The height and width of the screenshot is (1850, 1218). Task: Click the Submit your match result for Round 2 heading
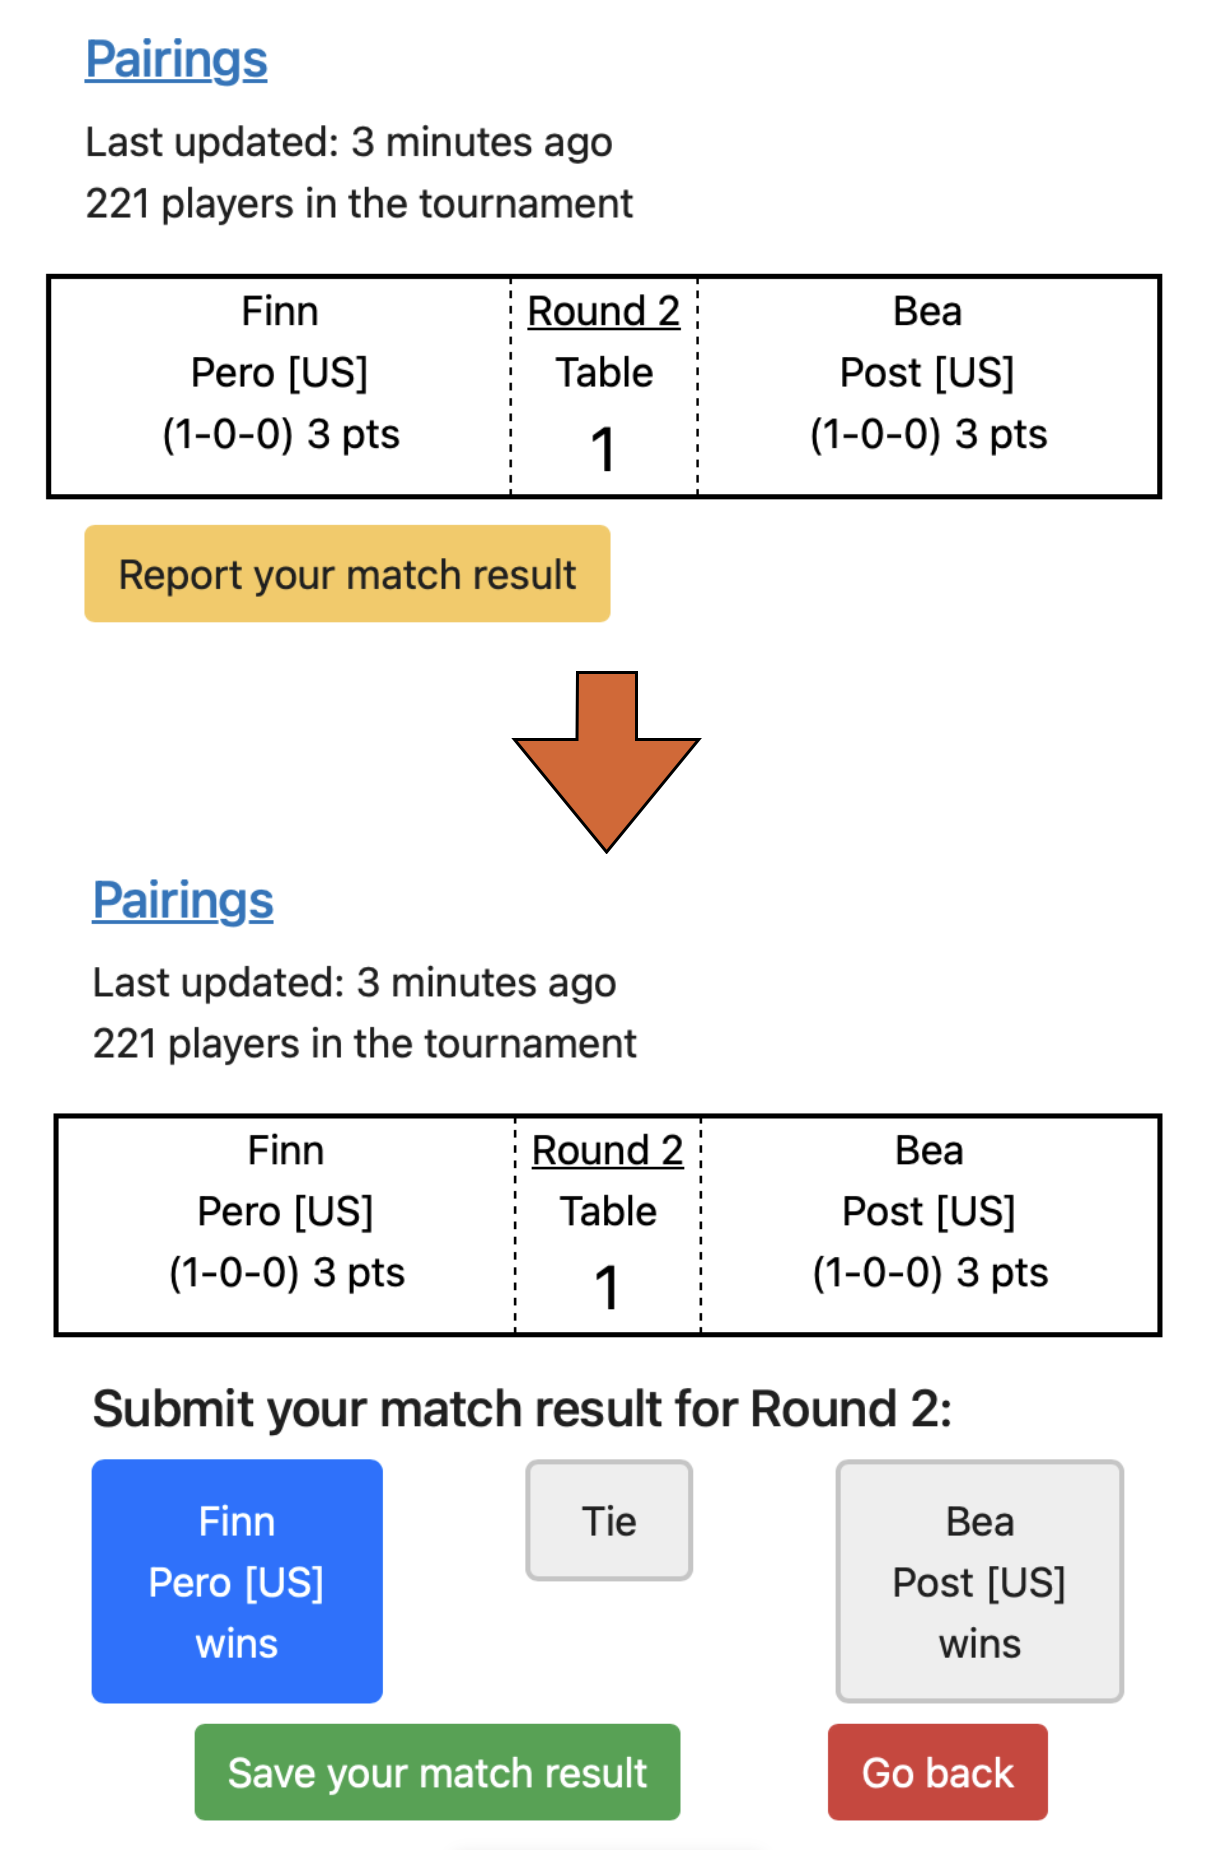point(521,1409)
